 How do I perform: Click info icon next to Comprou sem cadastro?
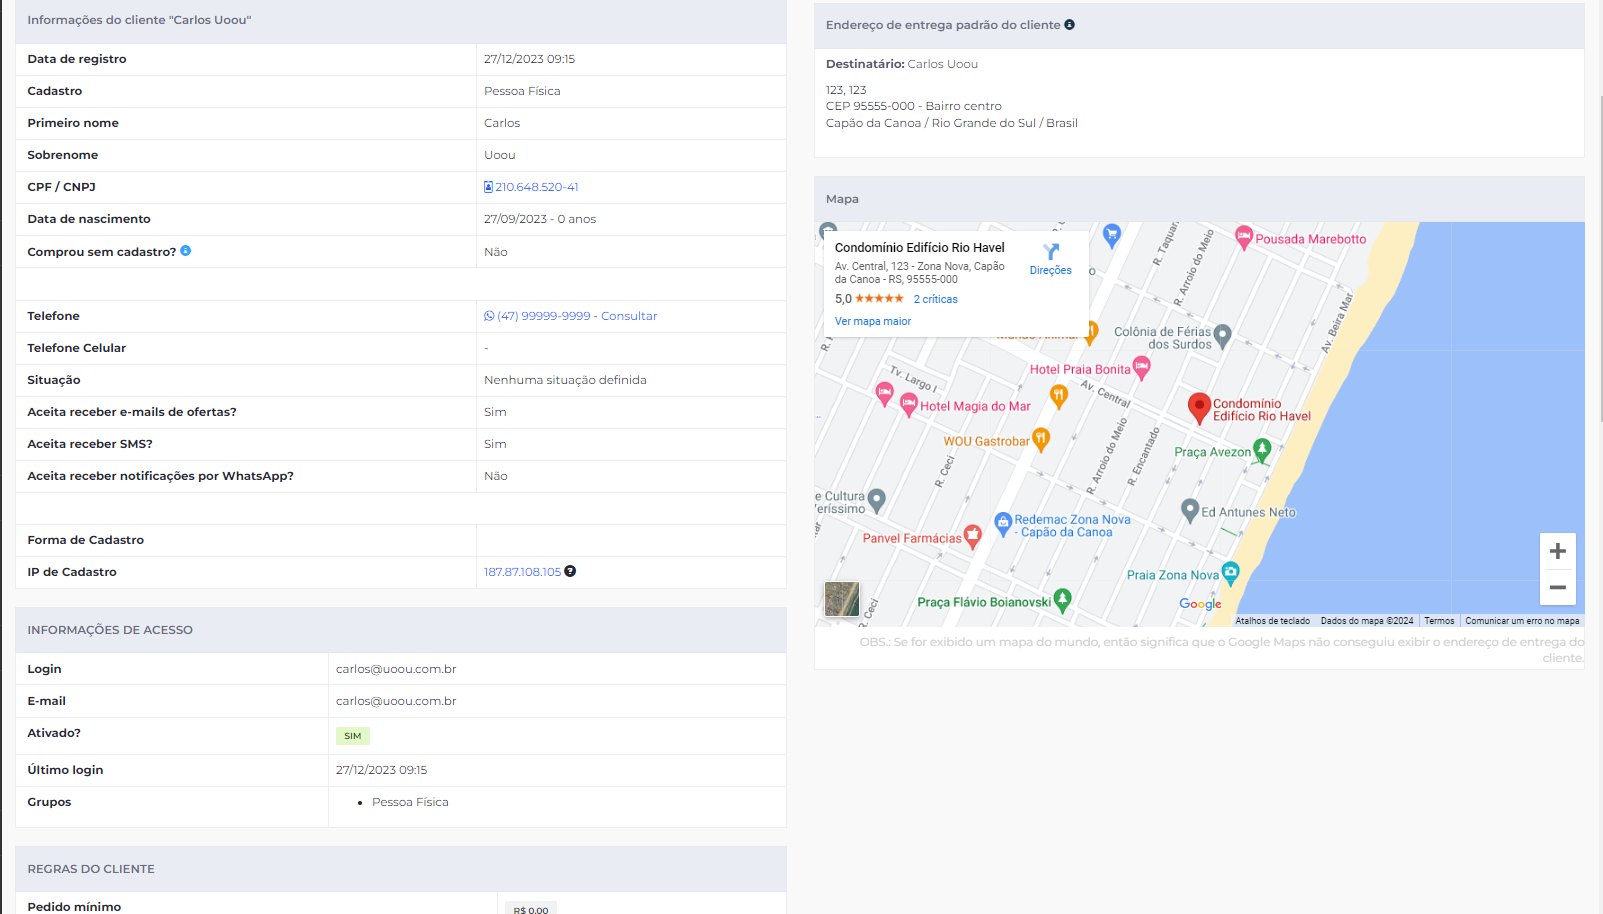pyautogui.click(x=185, y=251)
